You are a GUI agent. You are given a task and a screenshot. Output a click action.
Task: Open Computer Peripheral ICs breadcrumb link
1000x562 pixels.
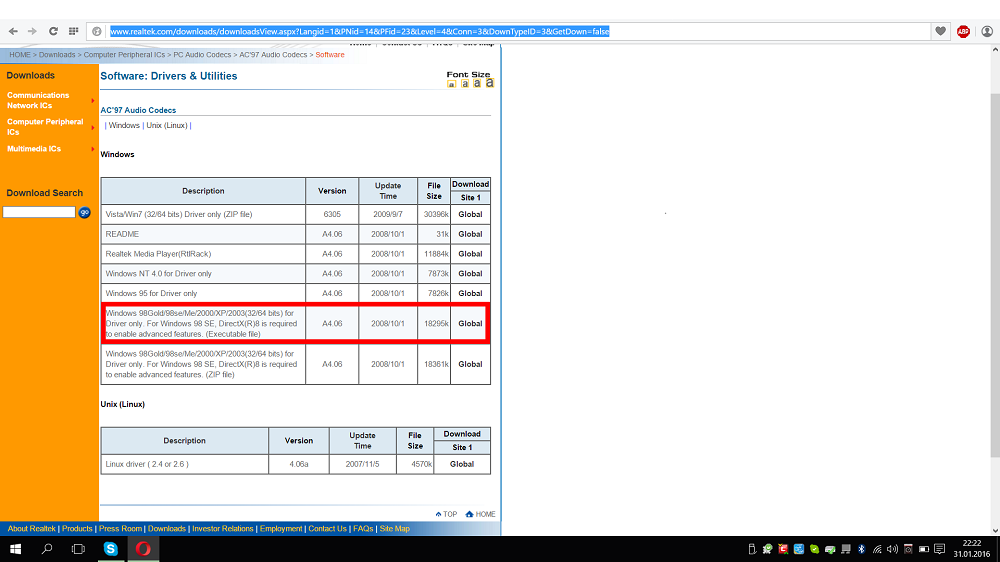coord(124,55)
